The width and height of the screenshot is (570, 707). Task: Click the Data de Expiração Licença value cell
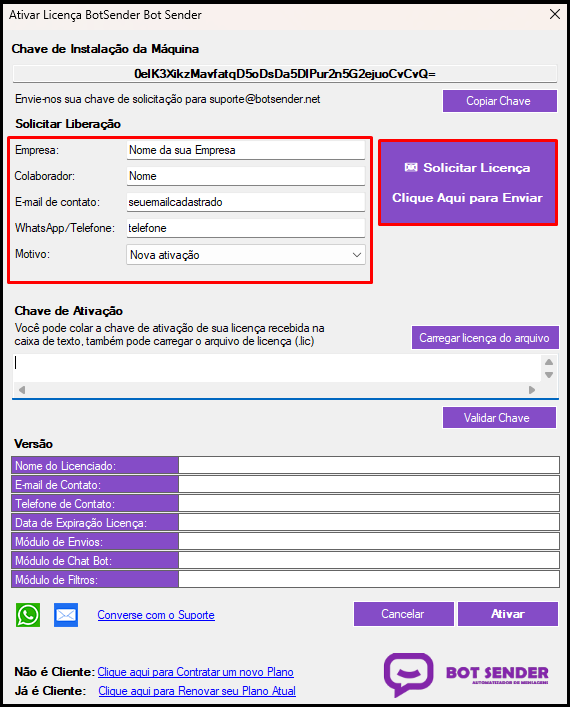click(369, 522)
